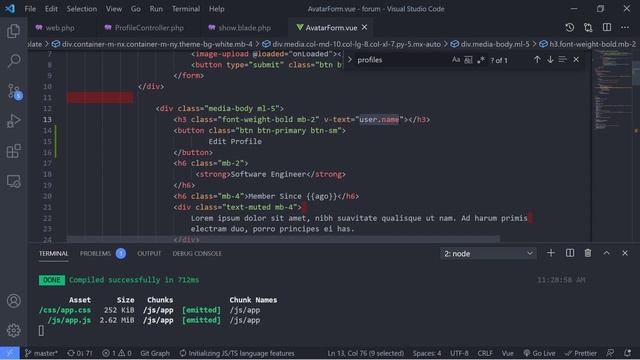Open the Accounts menu icon
The image size is (640, 360).
[13, 301]
